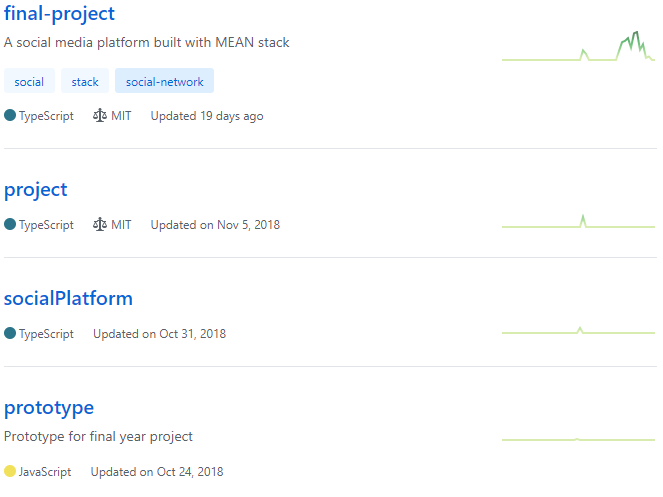Open the project repository link

coord(36,190)
